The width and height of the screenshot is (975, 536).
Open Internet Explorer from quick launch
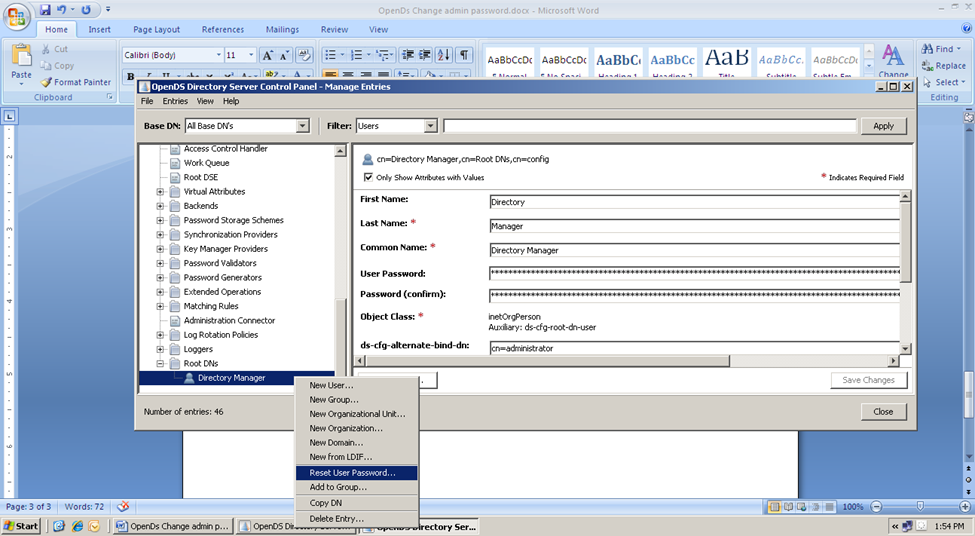tap(77, 526)
